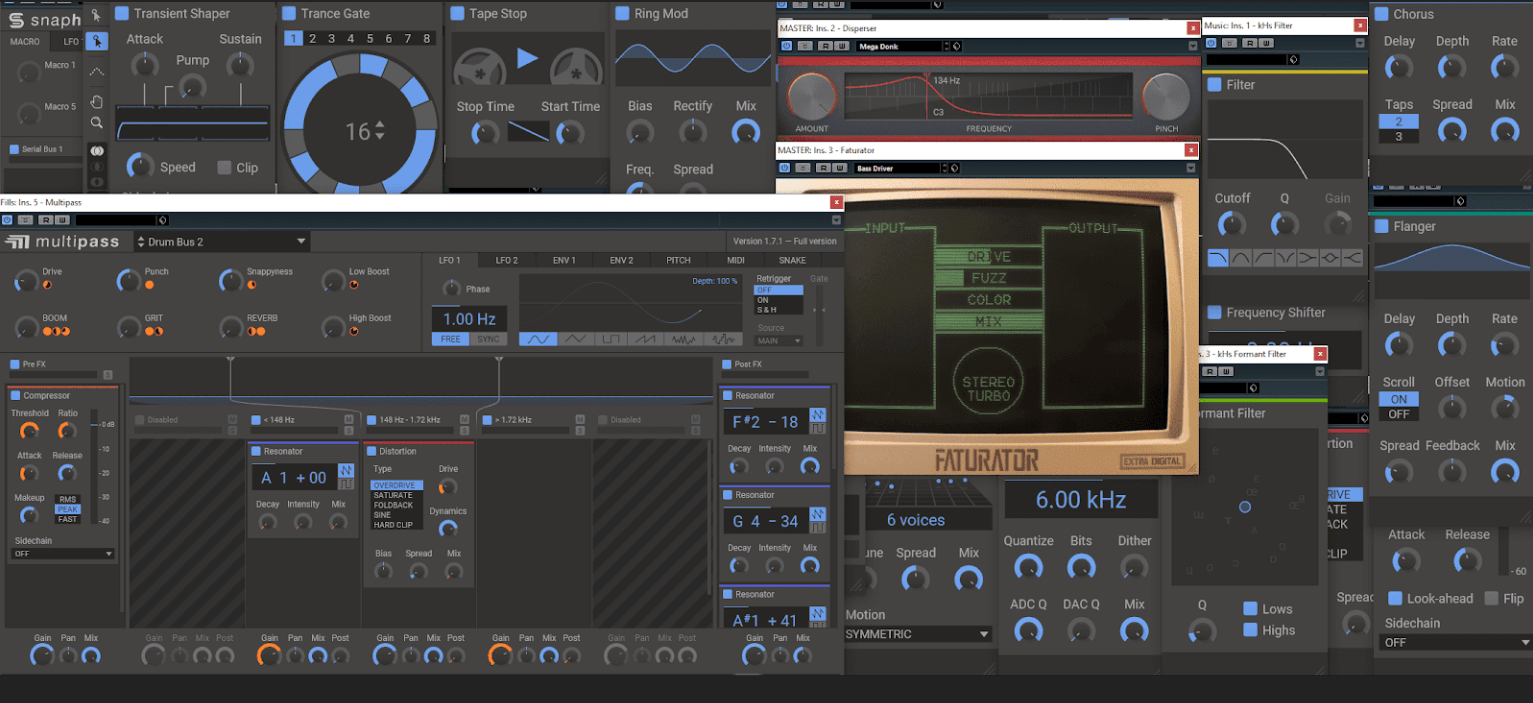
Task: Enable the Clip toggle in Transient Shaper
Action: tap(226, 167)
